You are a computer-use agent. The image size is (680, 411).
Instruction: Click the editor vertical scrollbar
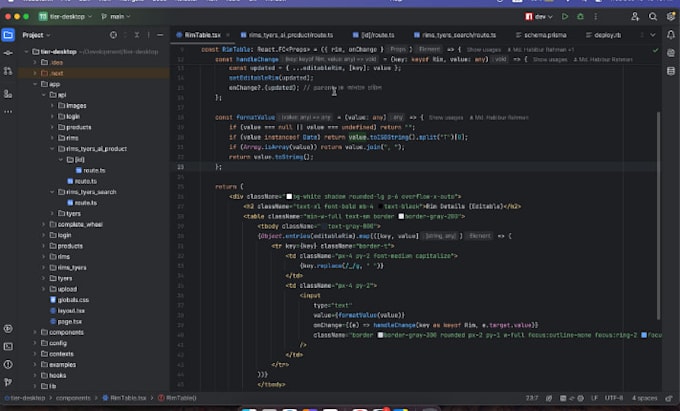pos(659,216)
